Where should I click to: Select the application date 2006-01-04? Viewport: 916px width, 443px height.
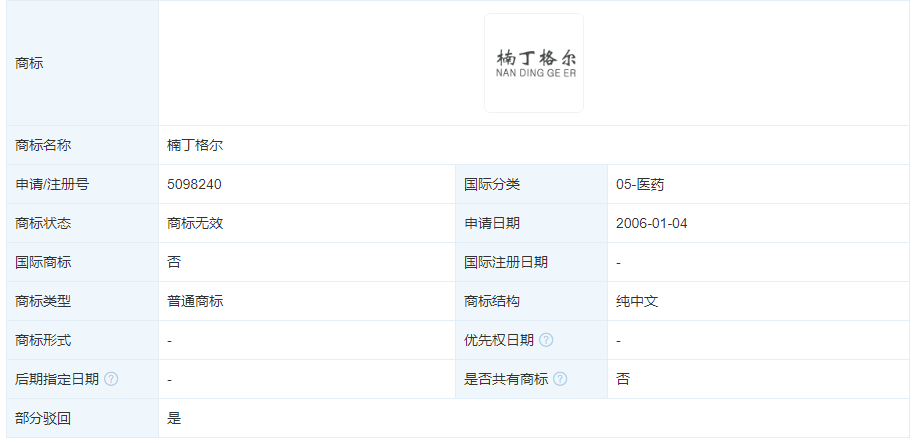[652, 223]
